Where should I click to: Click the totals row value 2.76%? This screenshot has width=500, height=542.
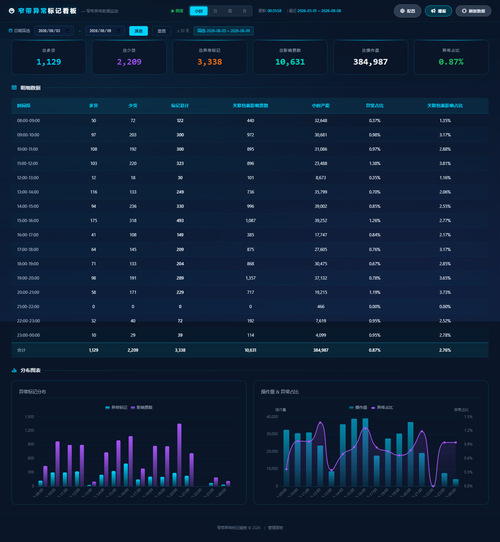point(445,350)
